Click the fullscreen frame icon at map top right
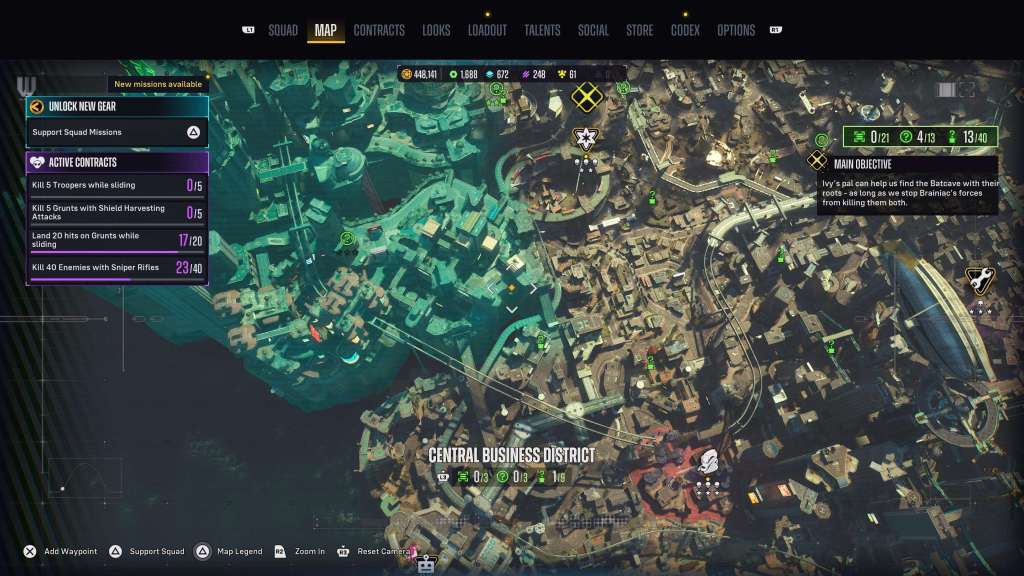This screenshot has width=1024, height=576. pyautogui.click(x=967, y=90)
